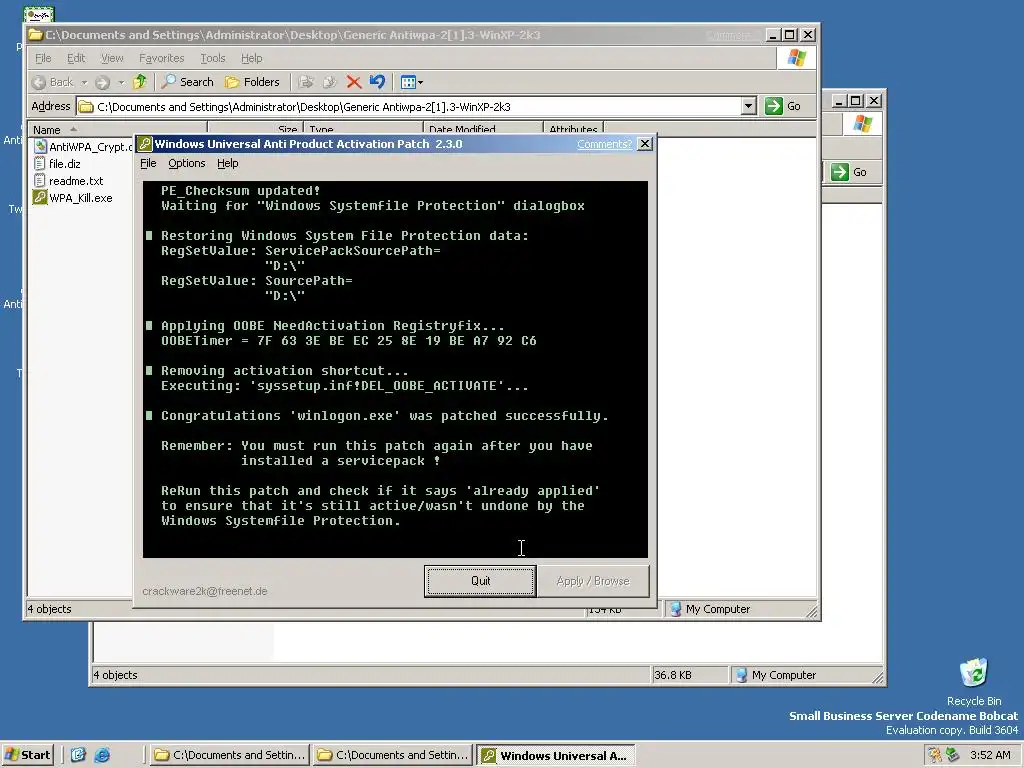
Task: Click the Forward arrow icon in Explorer toolbar
Action: point(102,82)
